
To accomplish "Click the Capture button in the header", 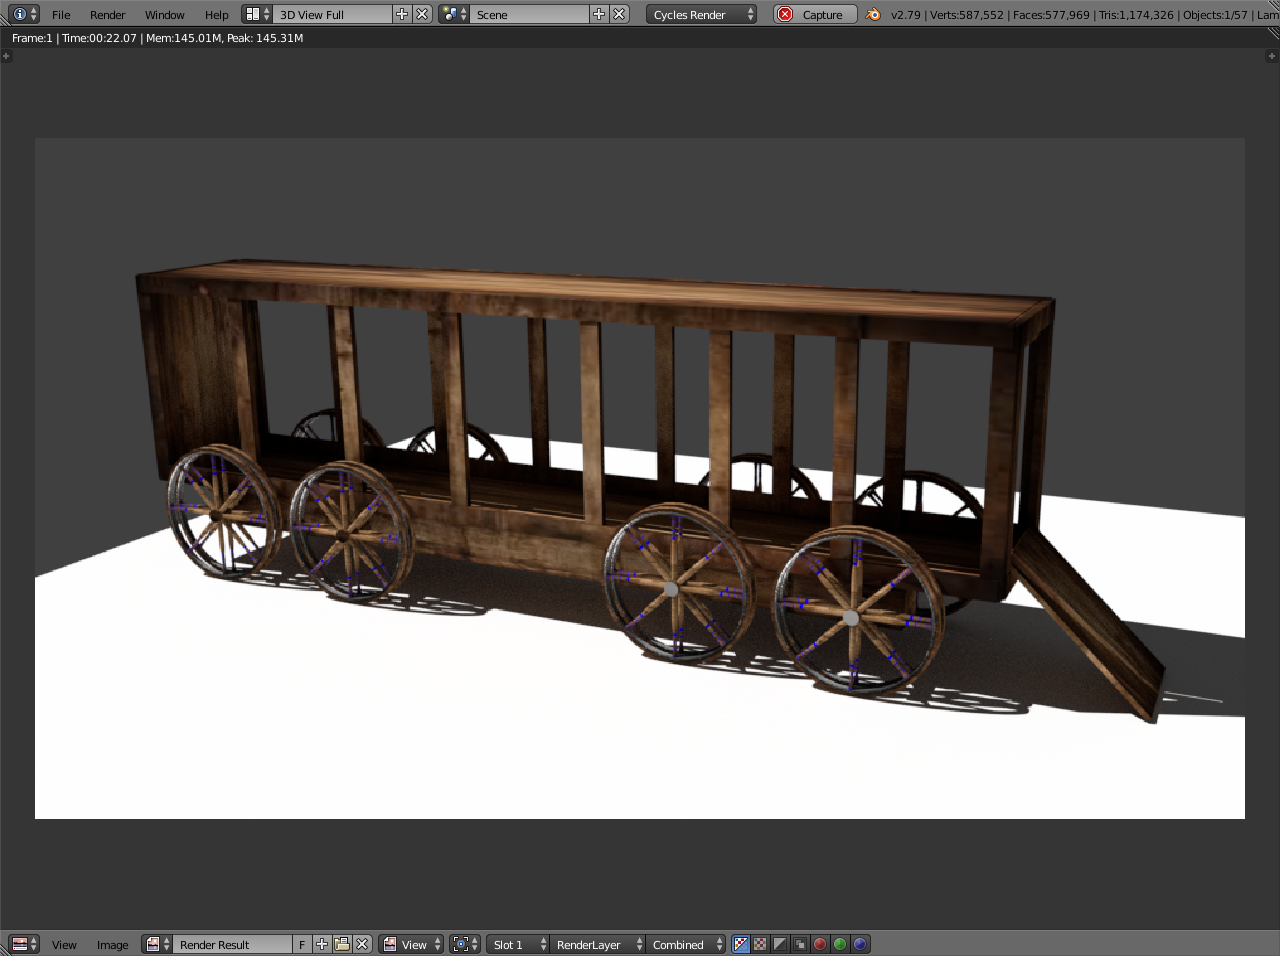I will tap(814, 14).
